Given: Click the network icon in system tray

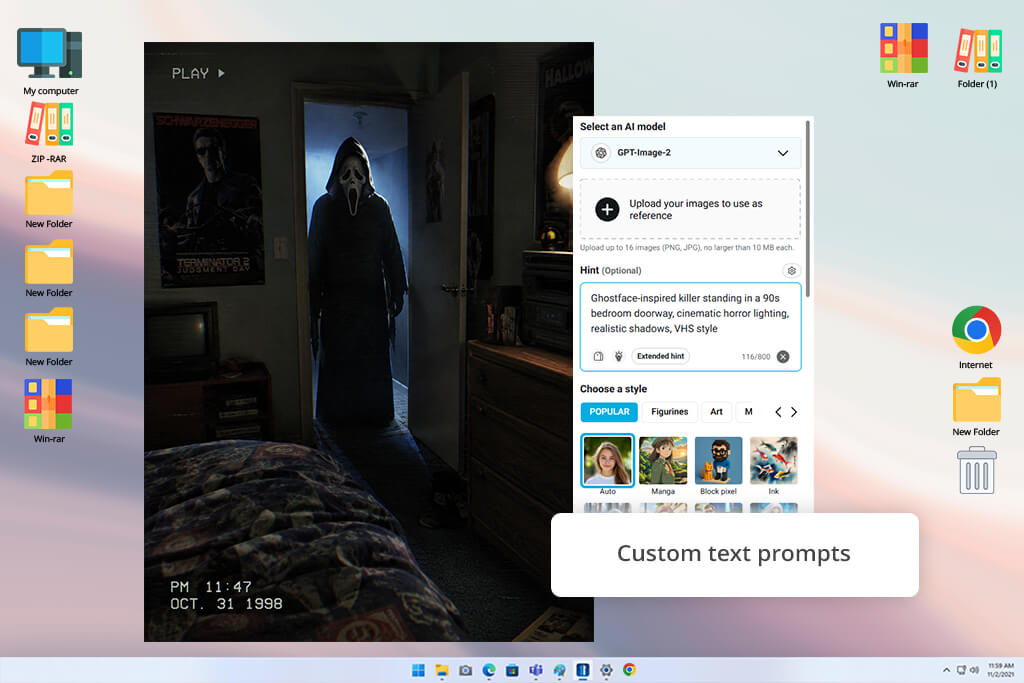Looking at the screenshot, I should point(961,670).
